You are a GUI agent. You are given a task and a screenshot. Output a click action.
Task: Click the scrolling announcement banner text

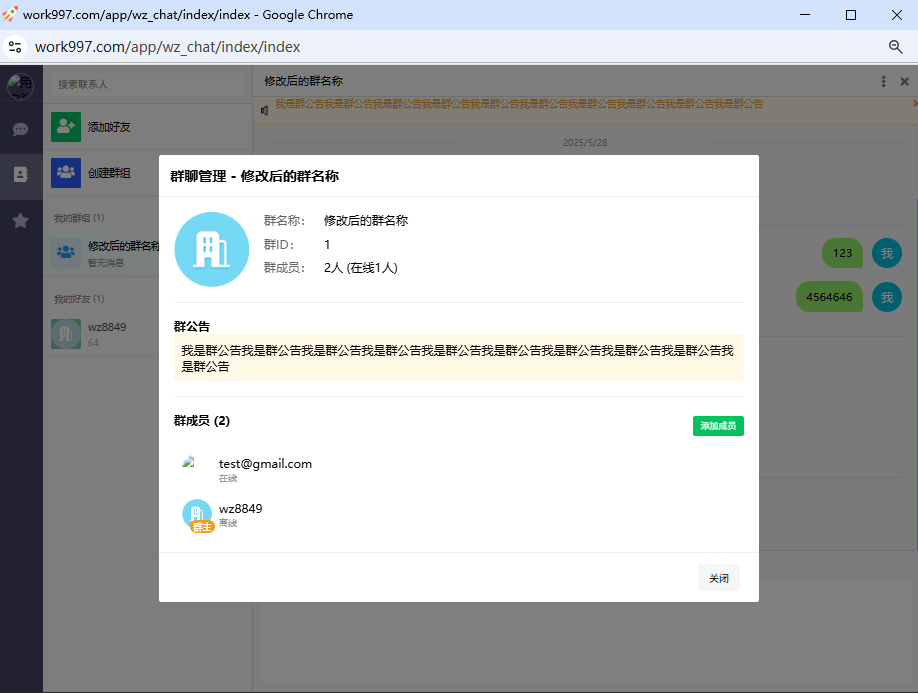[519, 104]
